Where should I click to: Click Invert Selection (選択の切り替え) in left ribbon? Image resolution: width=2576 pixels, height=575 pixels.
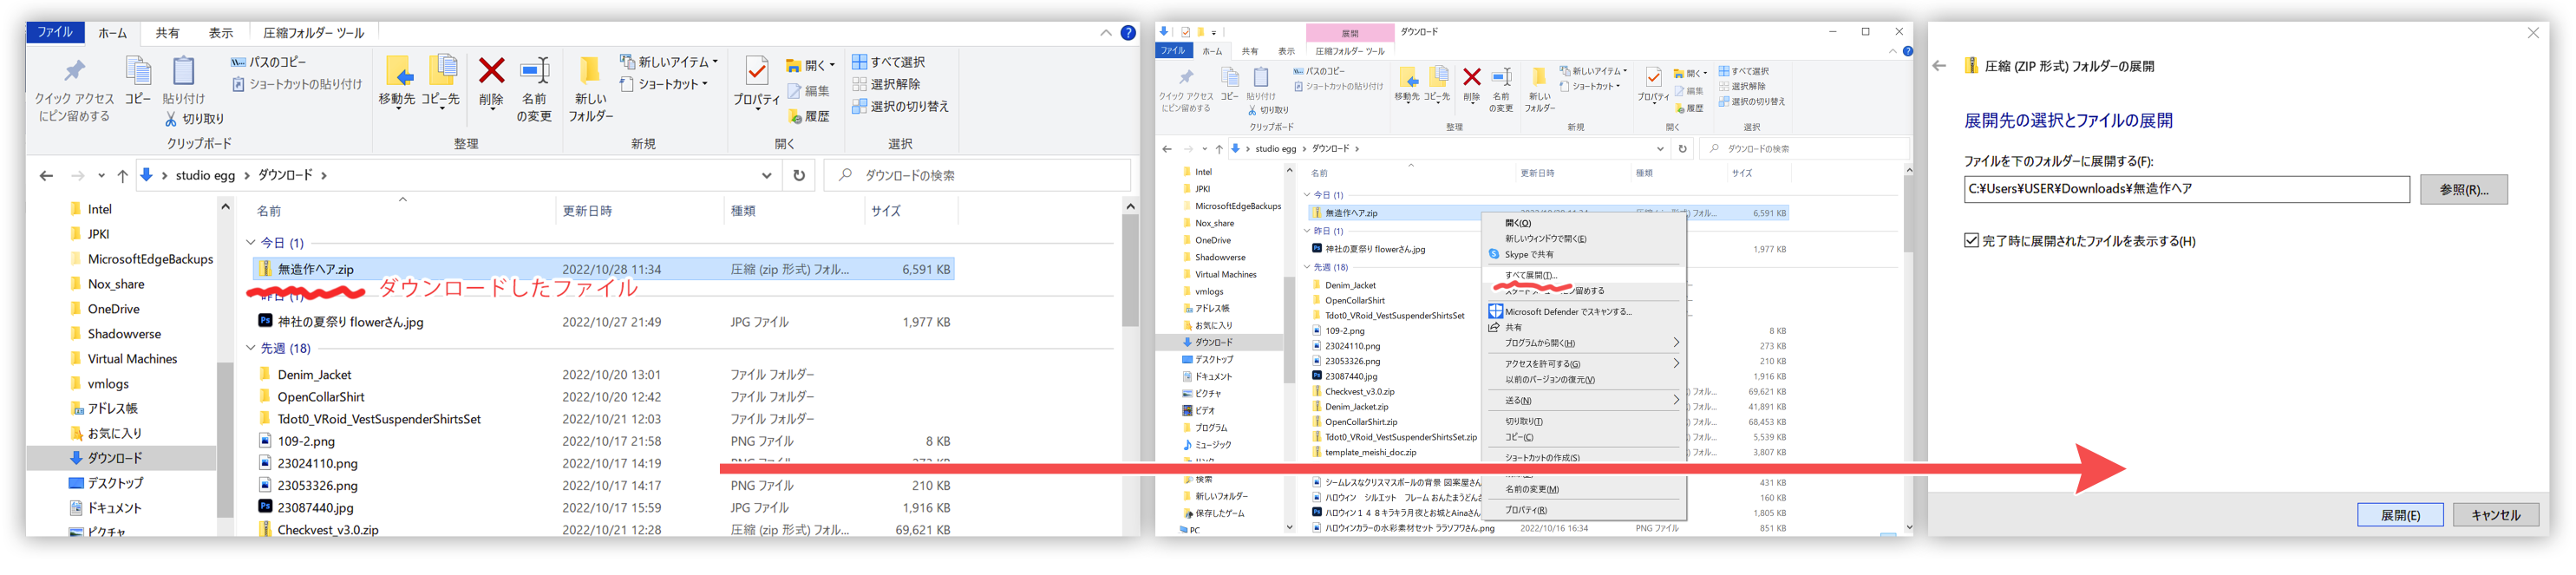[x=900, y=106]
